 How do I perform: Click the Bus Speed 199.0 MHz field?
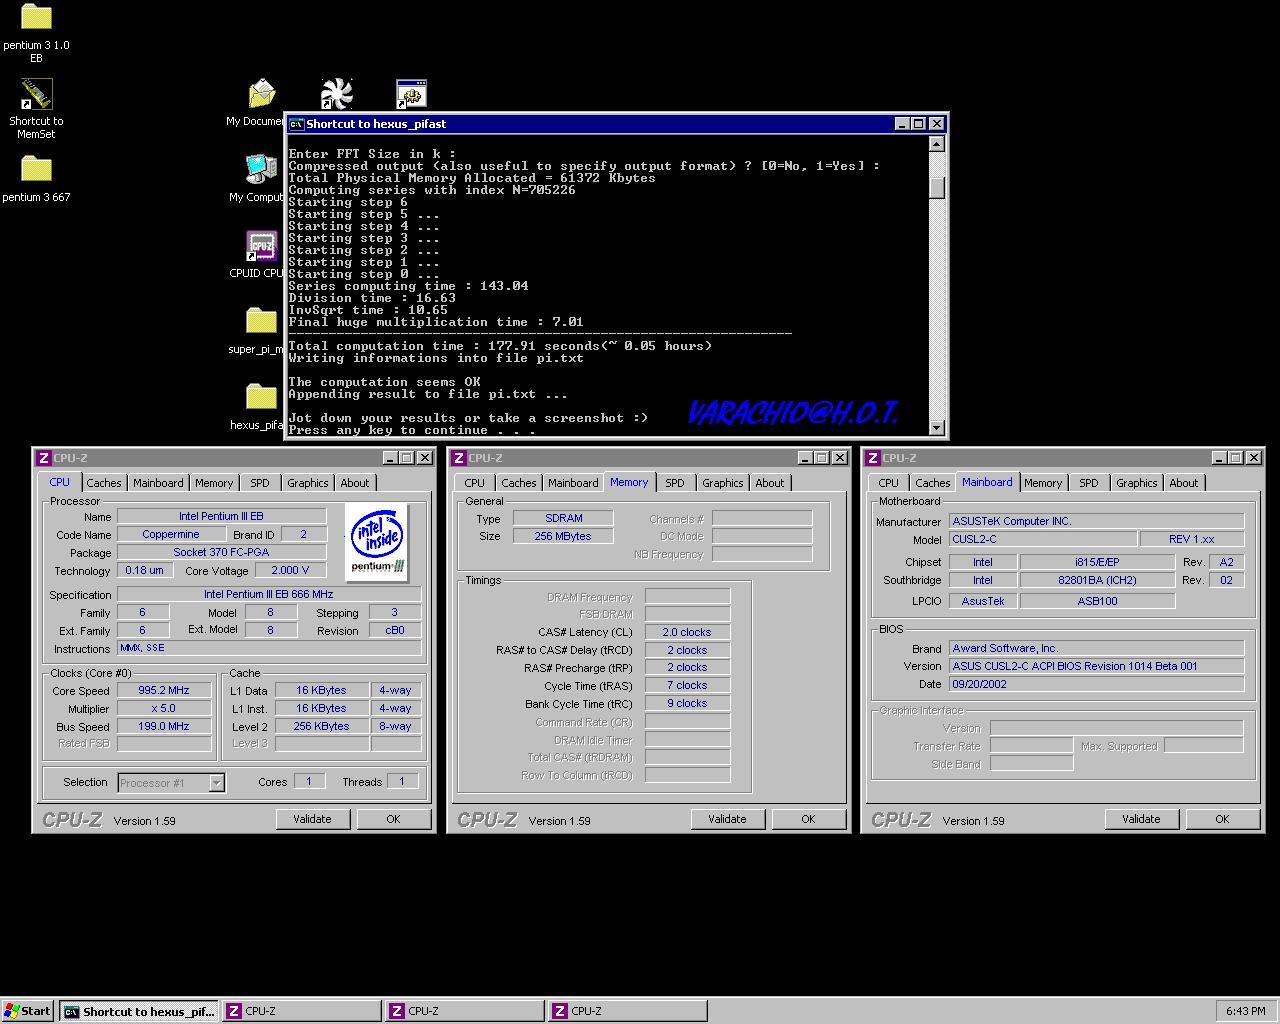[x=164, y=726]
